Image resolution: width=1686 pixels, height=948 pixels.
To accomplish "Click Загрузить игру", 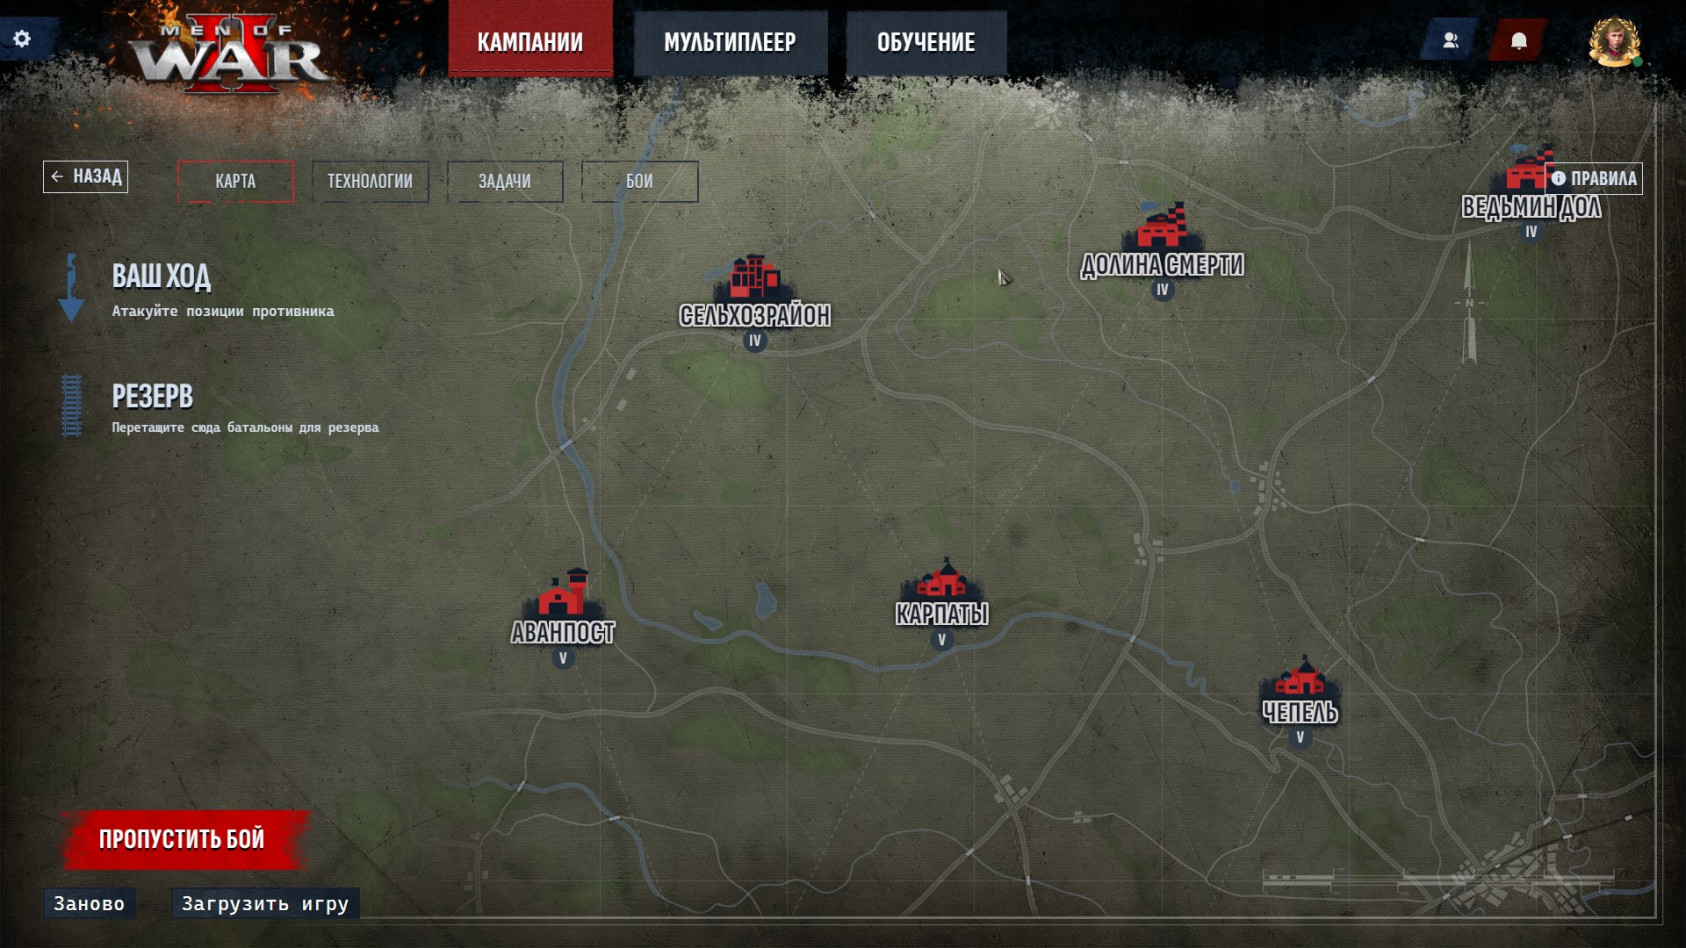I will pos(265,903).
